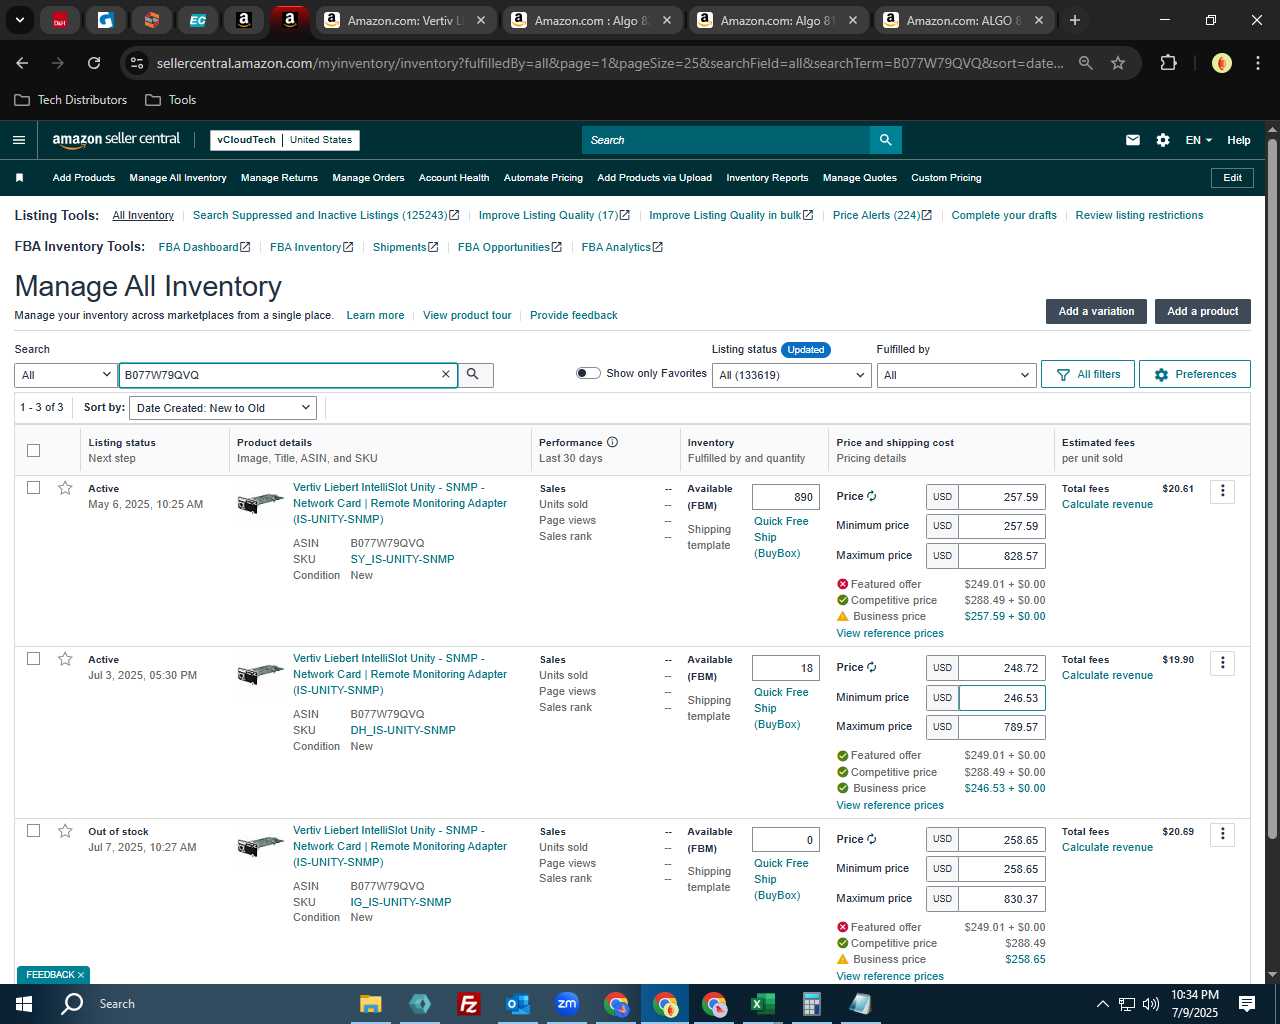Click the inventory search magnifier button
The width and height of the screenshot is (1280, 1024).
(473, 375)
